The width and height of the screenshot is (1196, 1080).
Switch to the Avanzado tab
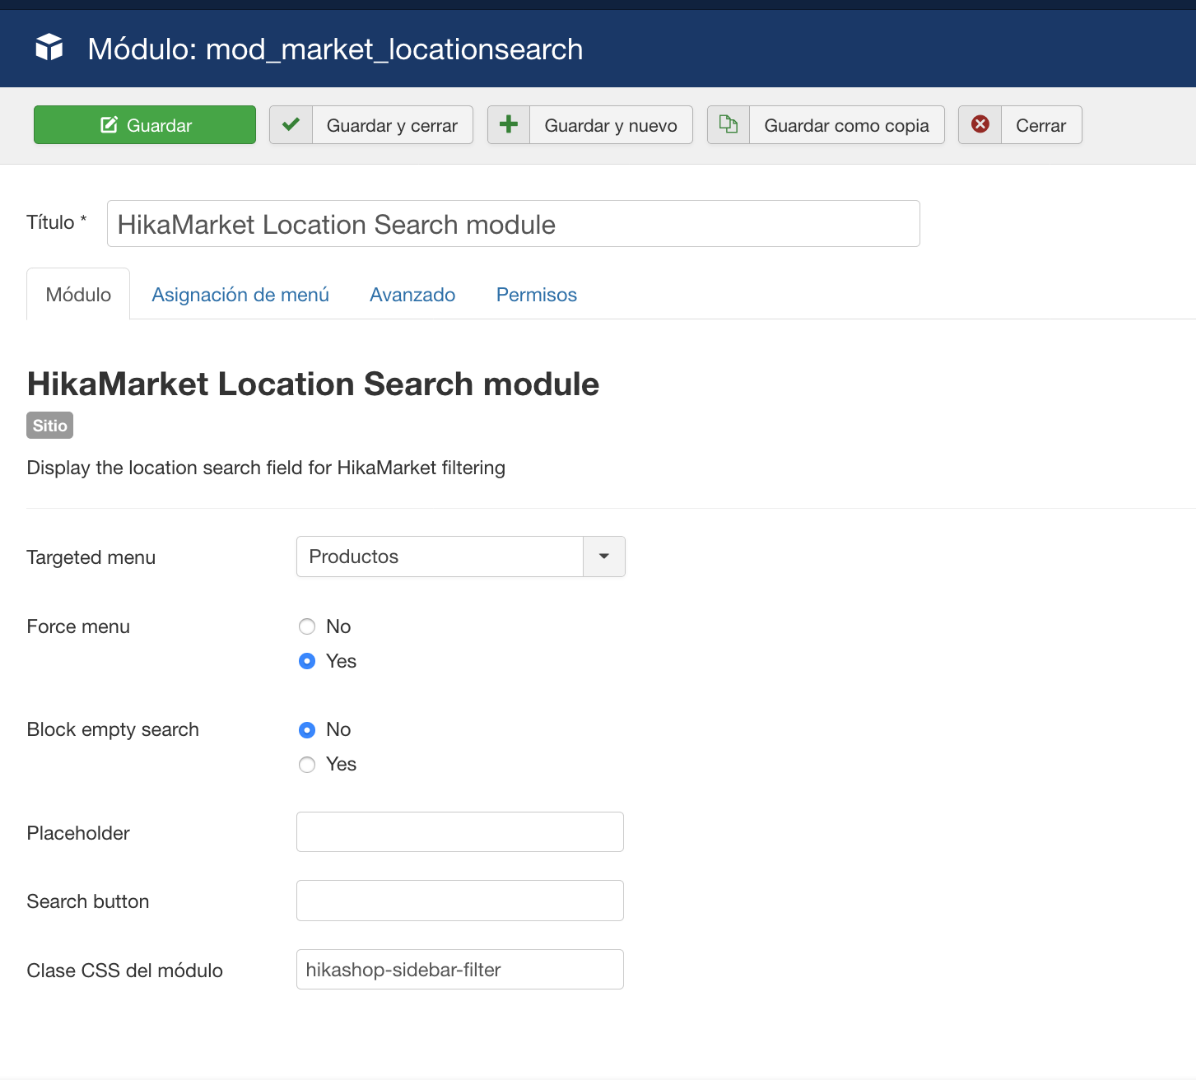coord(413,294)
